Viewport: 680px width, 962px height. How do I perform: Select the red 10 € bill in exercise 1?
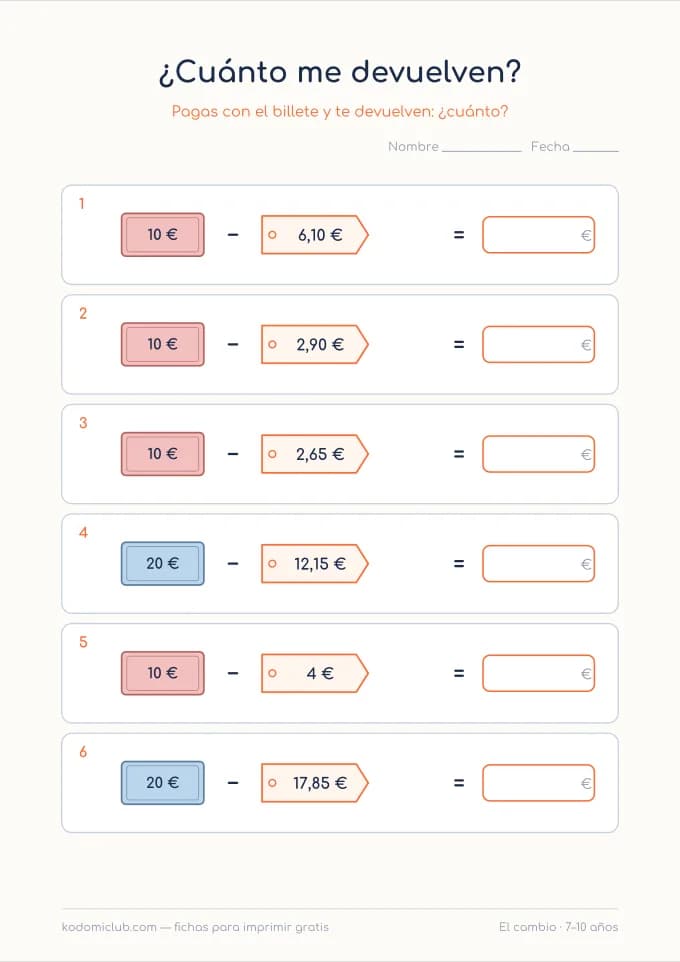coord(163,234)
